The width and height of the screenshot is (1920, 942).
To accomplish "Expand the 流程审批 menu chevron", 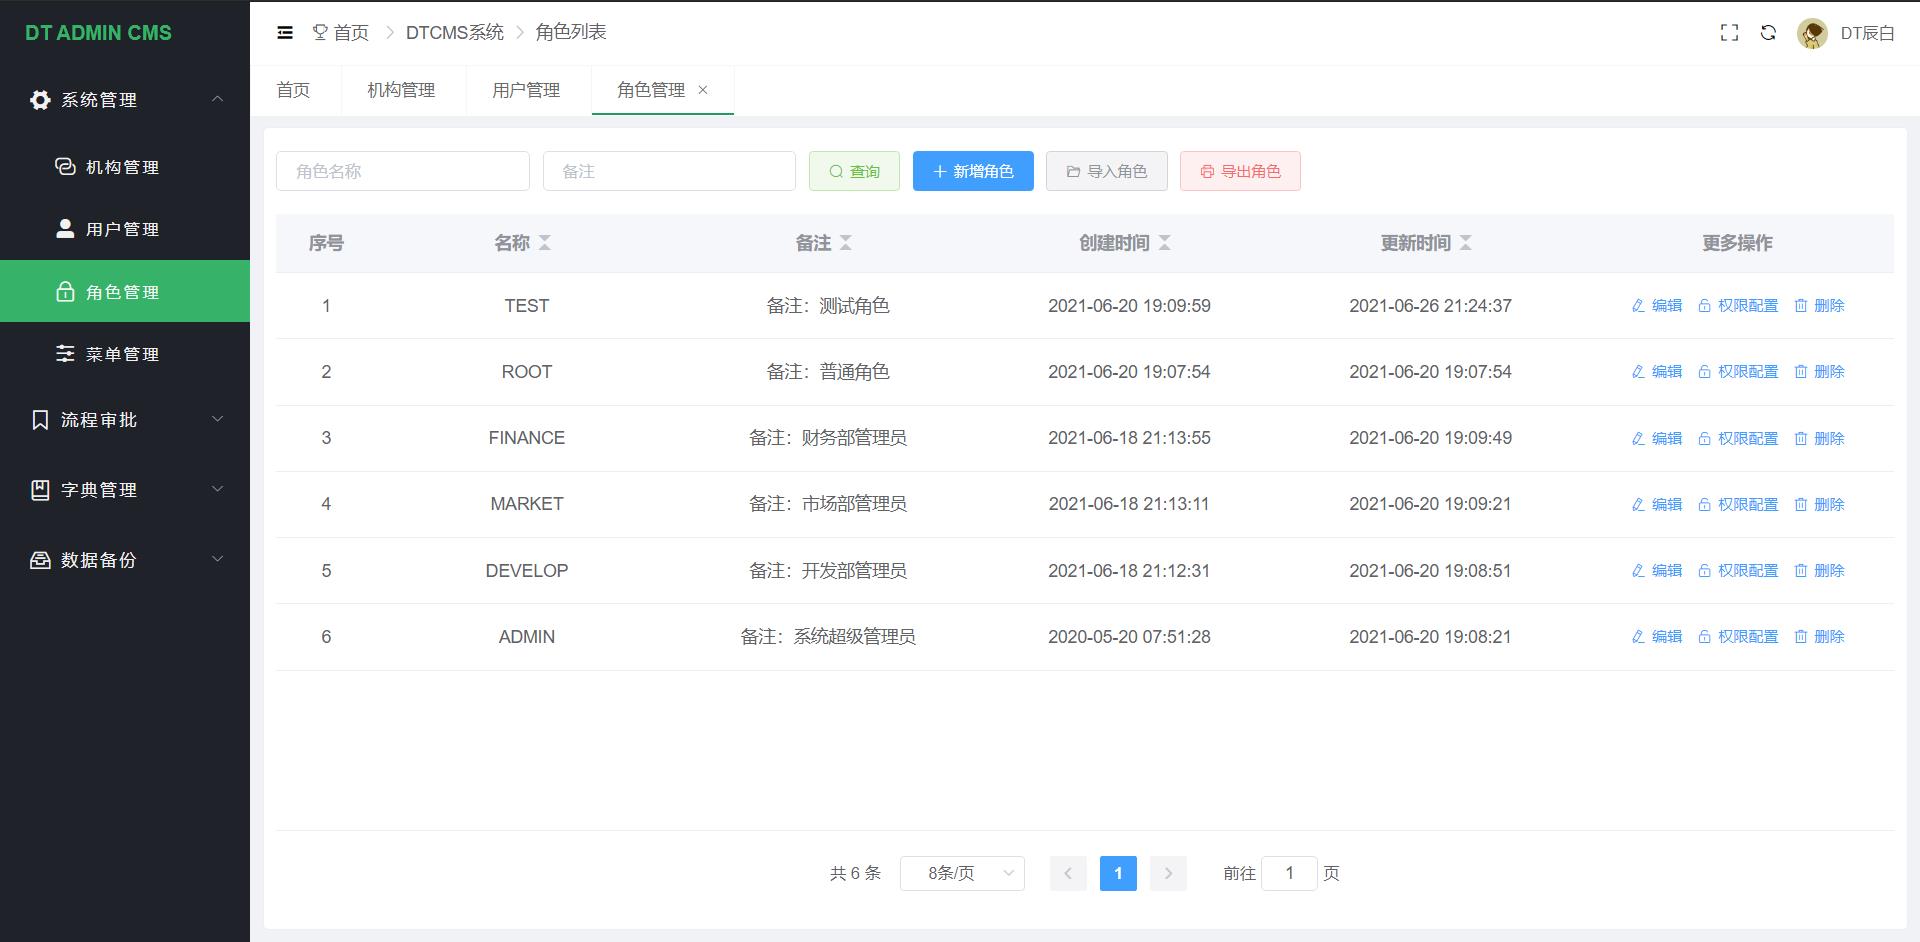I will (217, 419).
